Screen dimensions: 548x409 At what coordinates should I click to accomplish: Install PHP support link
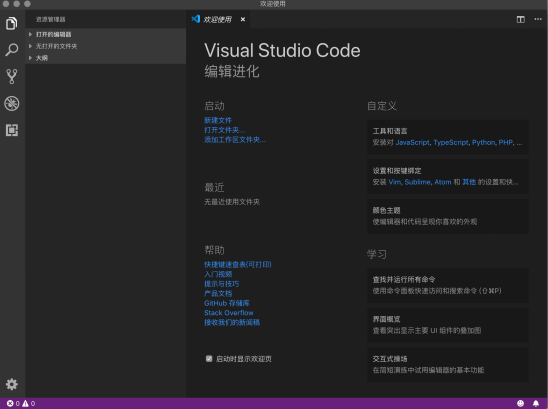coord(506,143)
